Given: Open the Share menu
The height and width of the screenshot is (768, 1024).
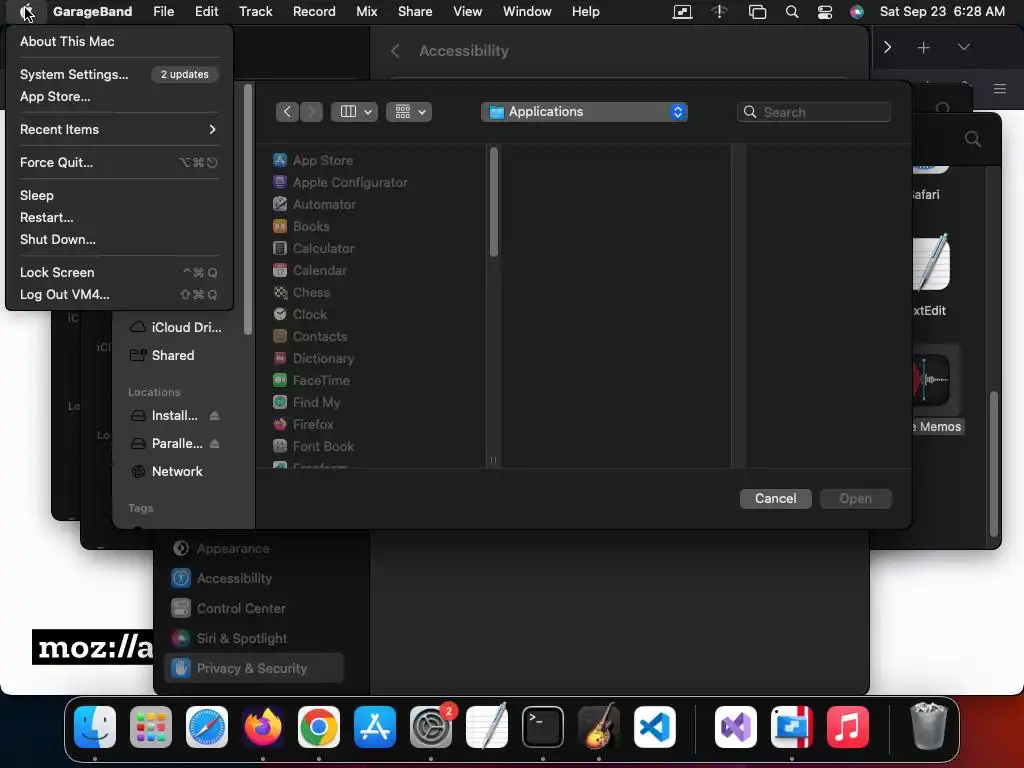Looking at the screenshot, I should click(x=415, y=12).
